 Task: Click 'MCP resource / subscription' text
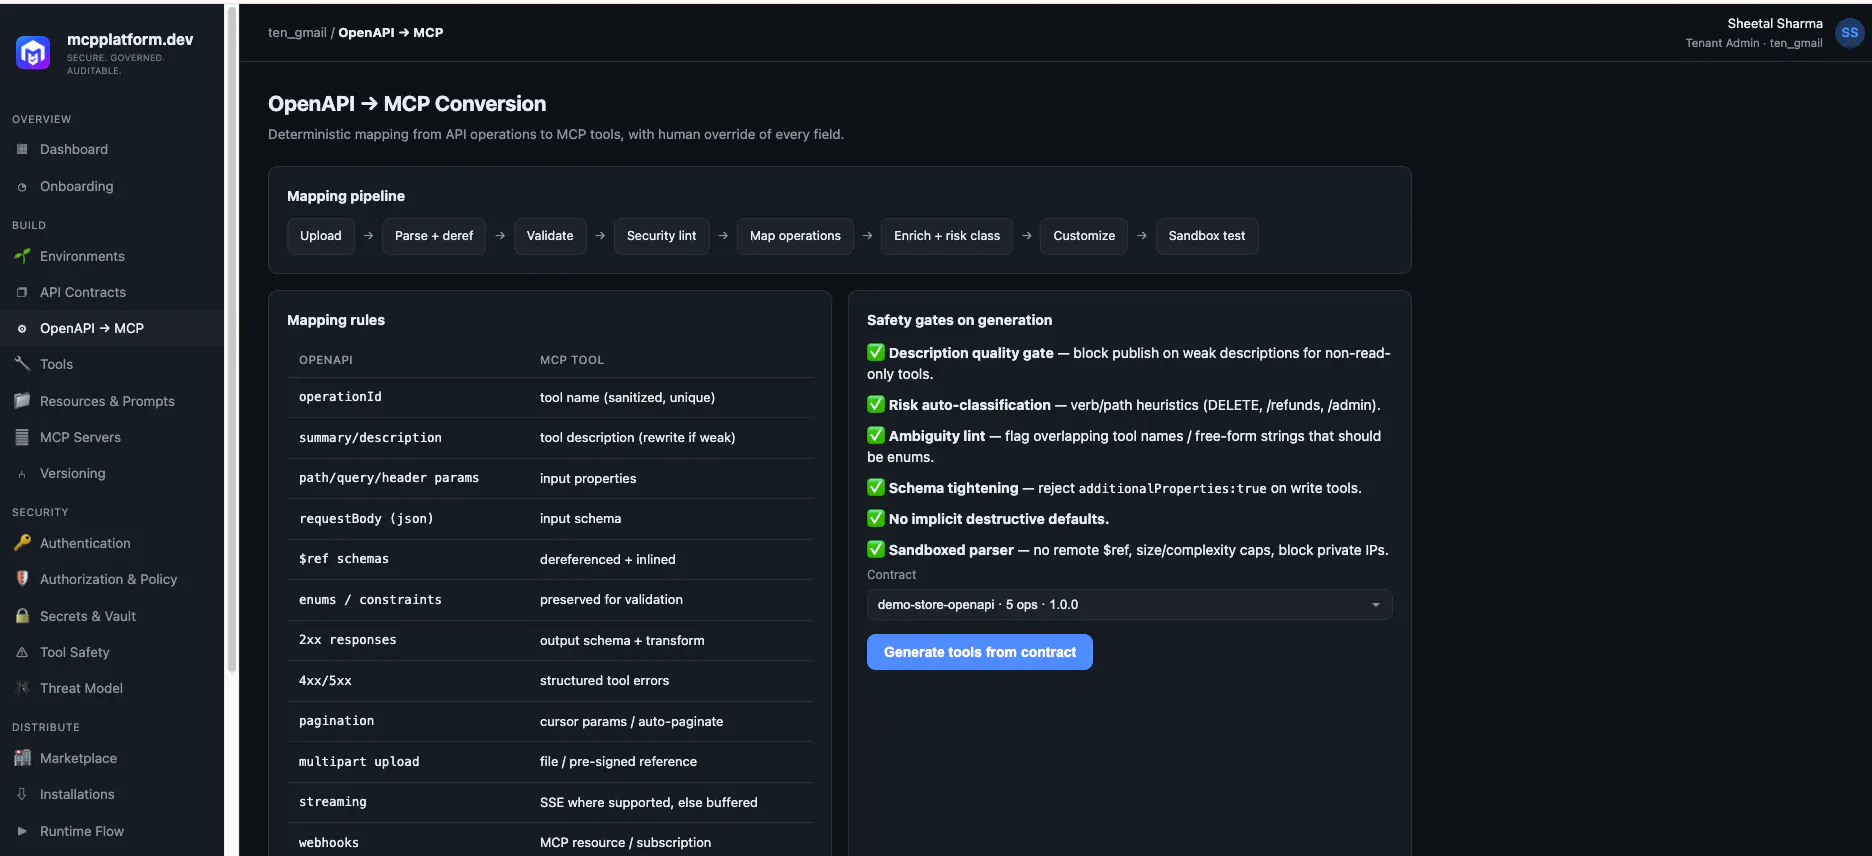(626, 843)
